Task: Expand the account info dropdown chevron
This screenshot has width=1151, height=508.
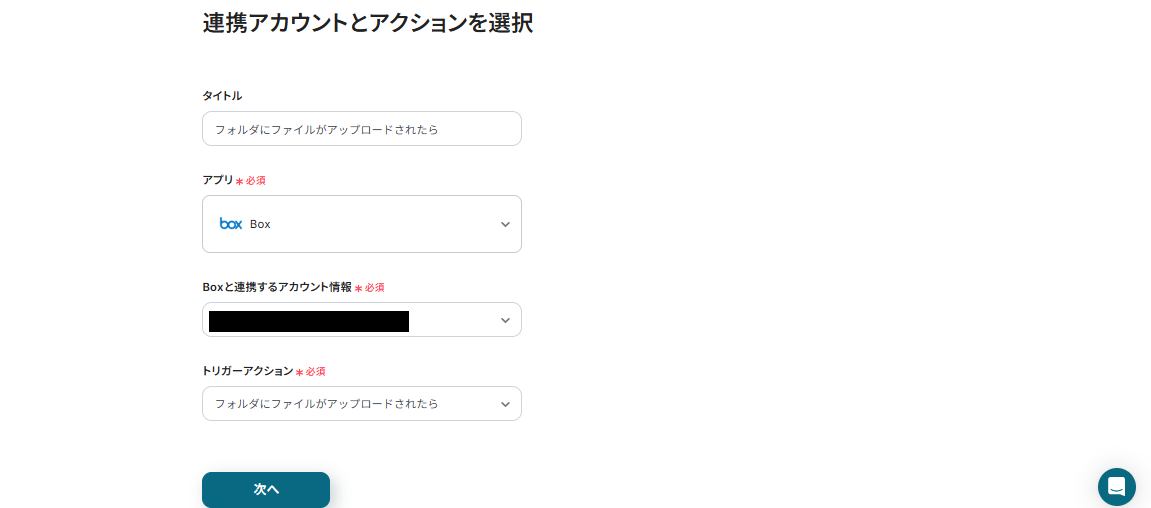Action: tap(505, 320)
